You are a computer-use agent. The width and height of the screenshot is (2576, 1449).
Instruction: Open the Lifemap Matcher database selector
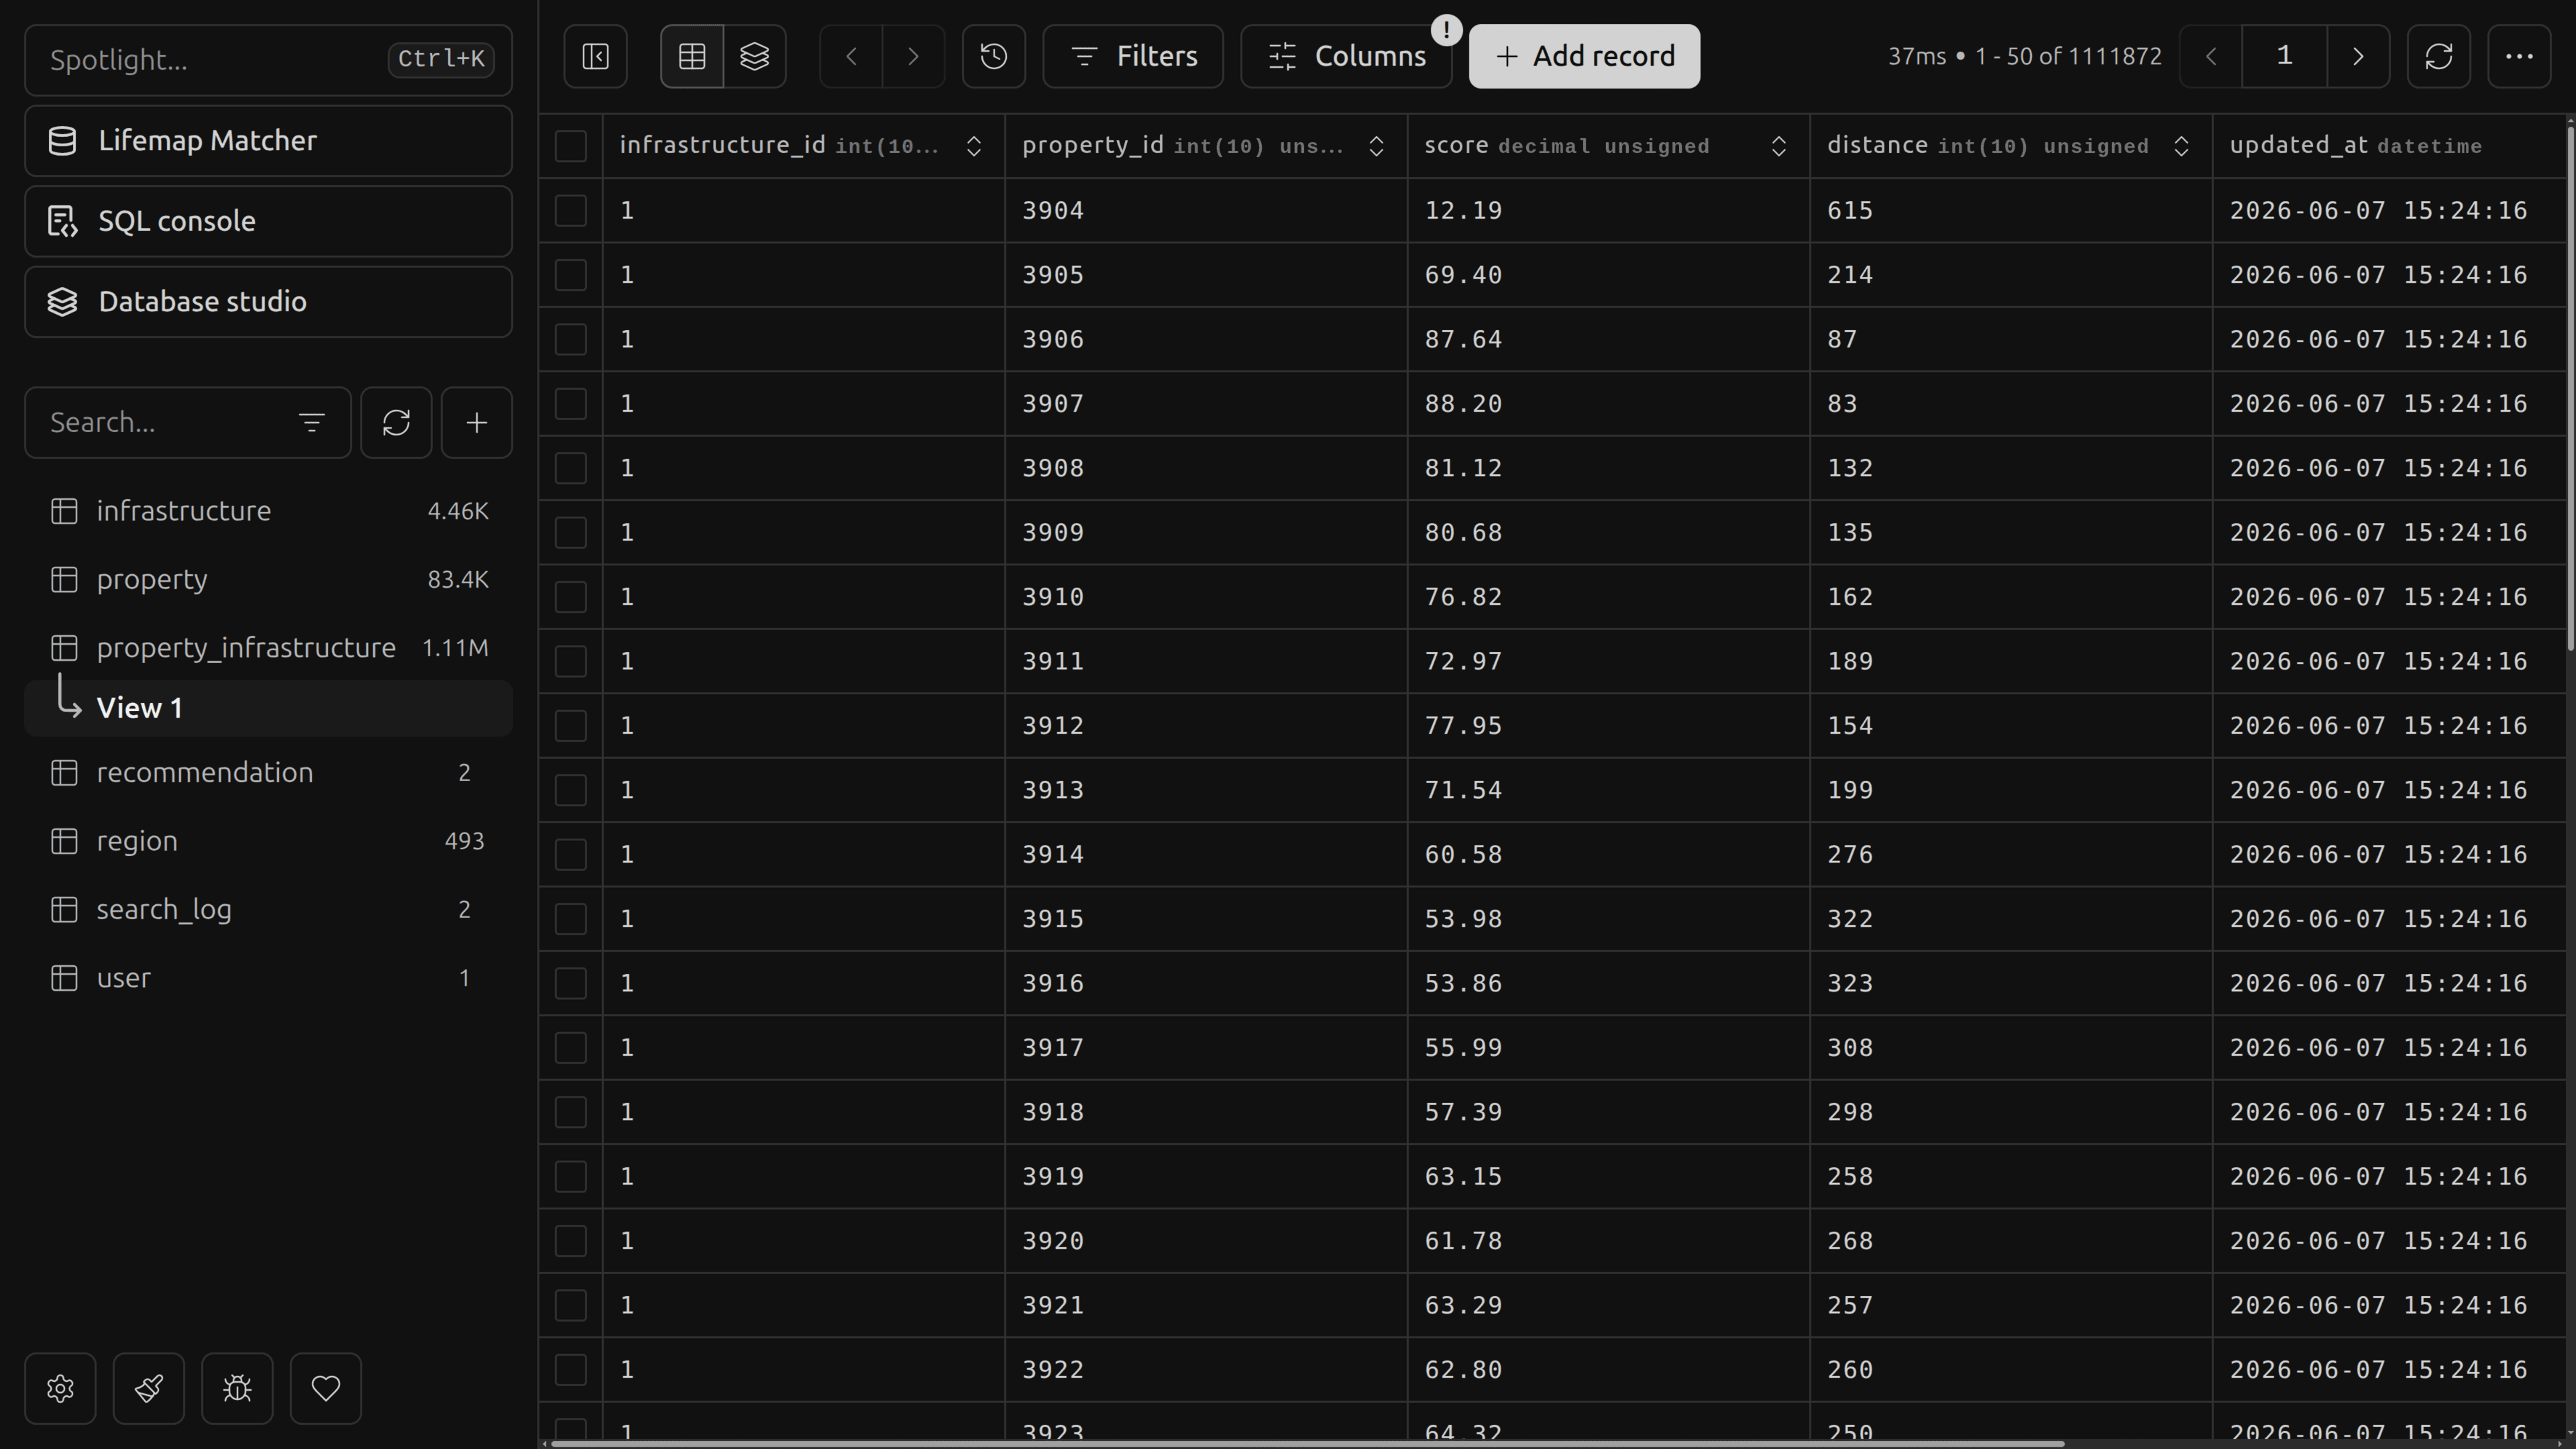(268, 141)
